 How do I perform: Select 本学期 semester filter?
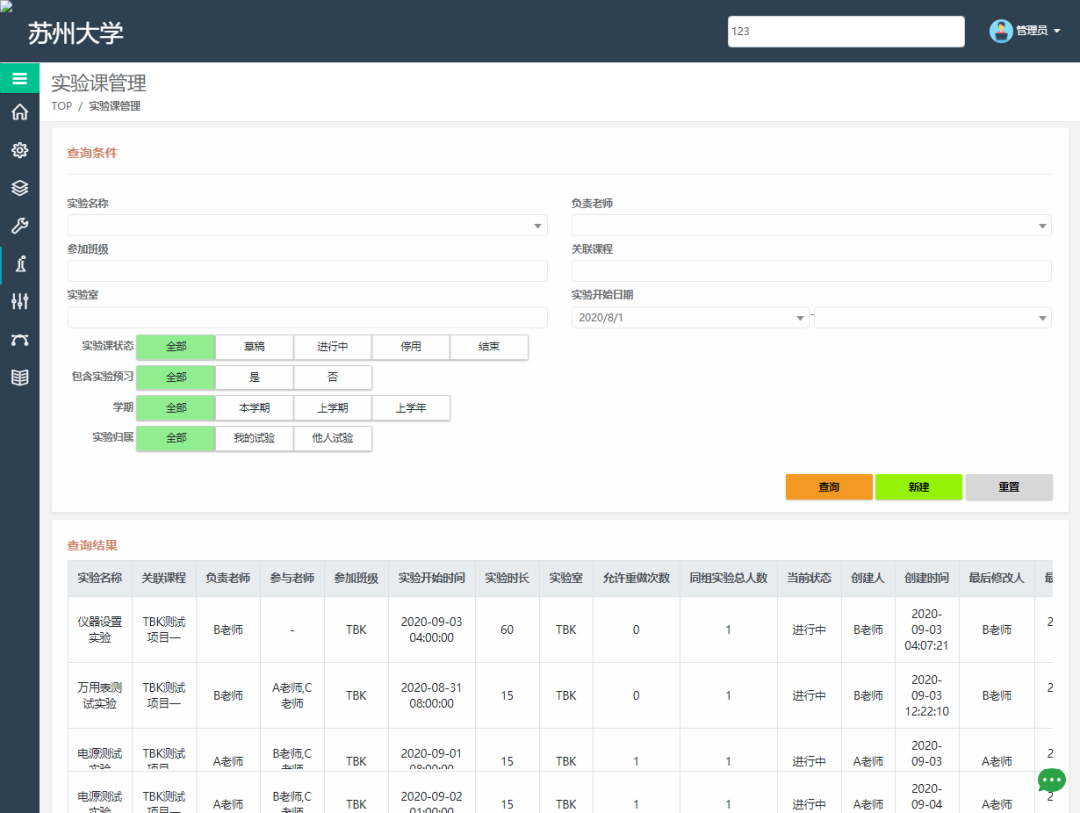click(x=254, y=408)
